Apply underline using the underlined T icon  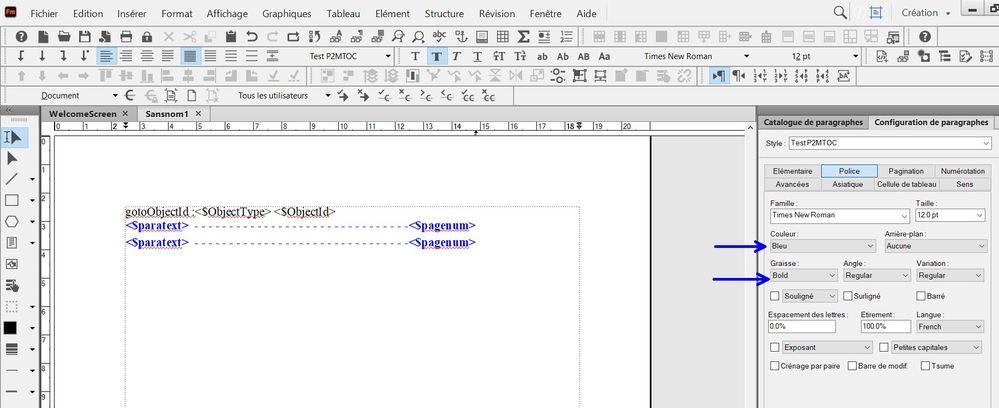[477, 56]
